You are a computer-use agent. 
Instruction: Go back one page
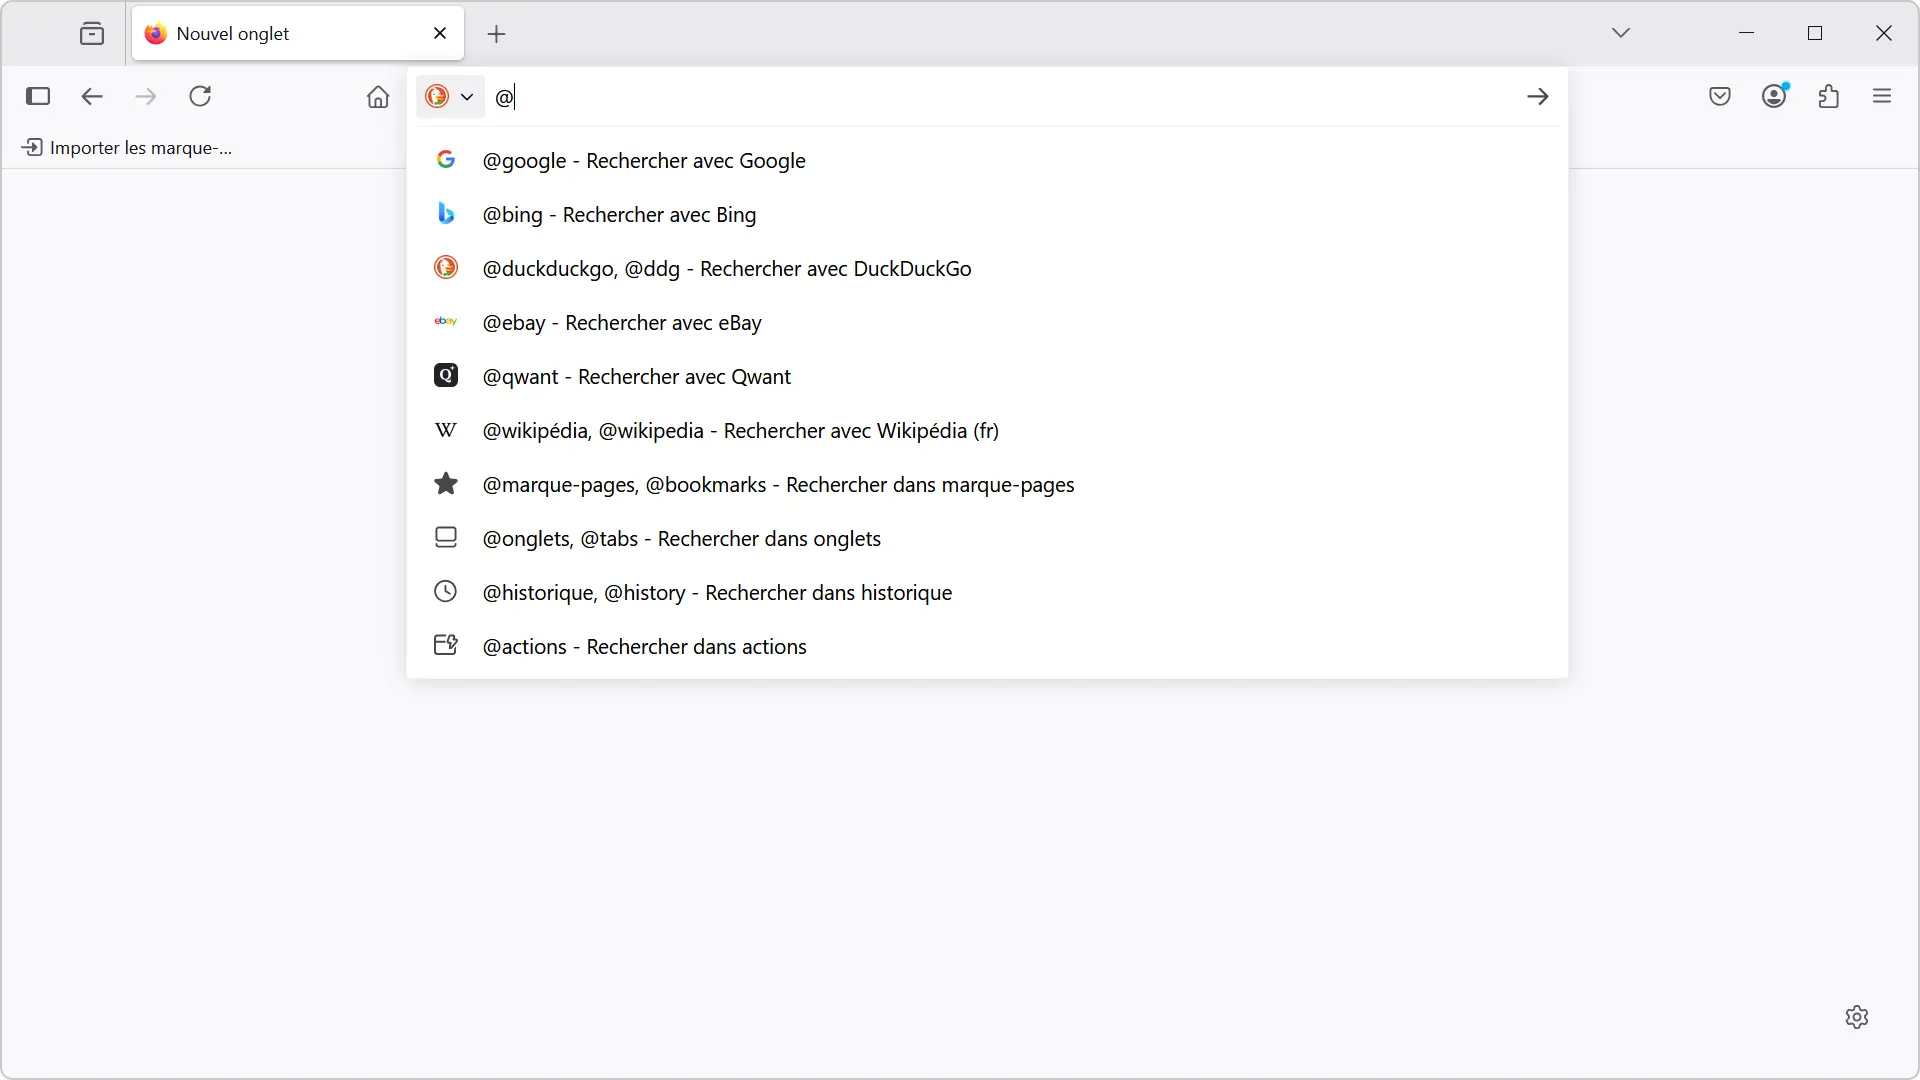(92, 96)
